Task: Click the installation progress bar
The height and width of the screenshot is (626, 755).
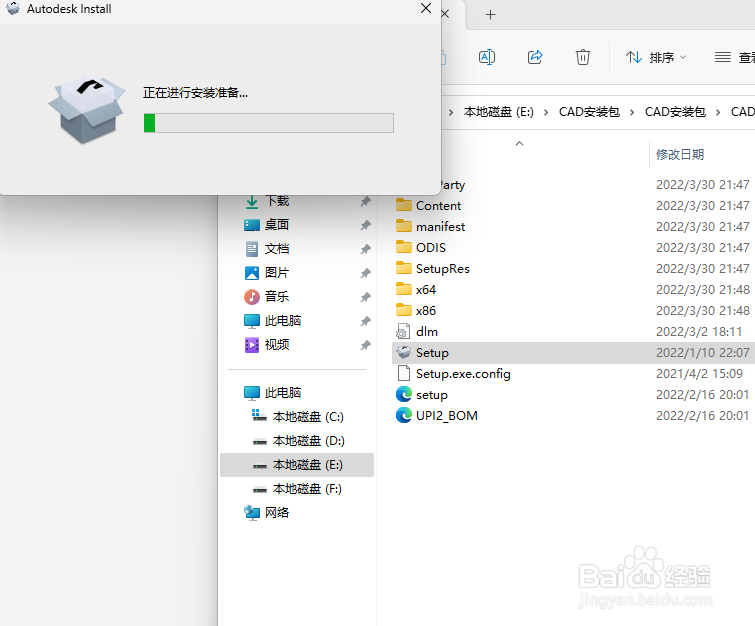Action: click(269, 123)
